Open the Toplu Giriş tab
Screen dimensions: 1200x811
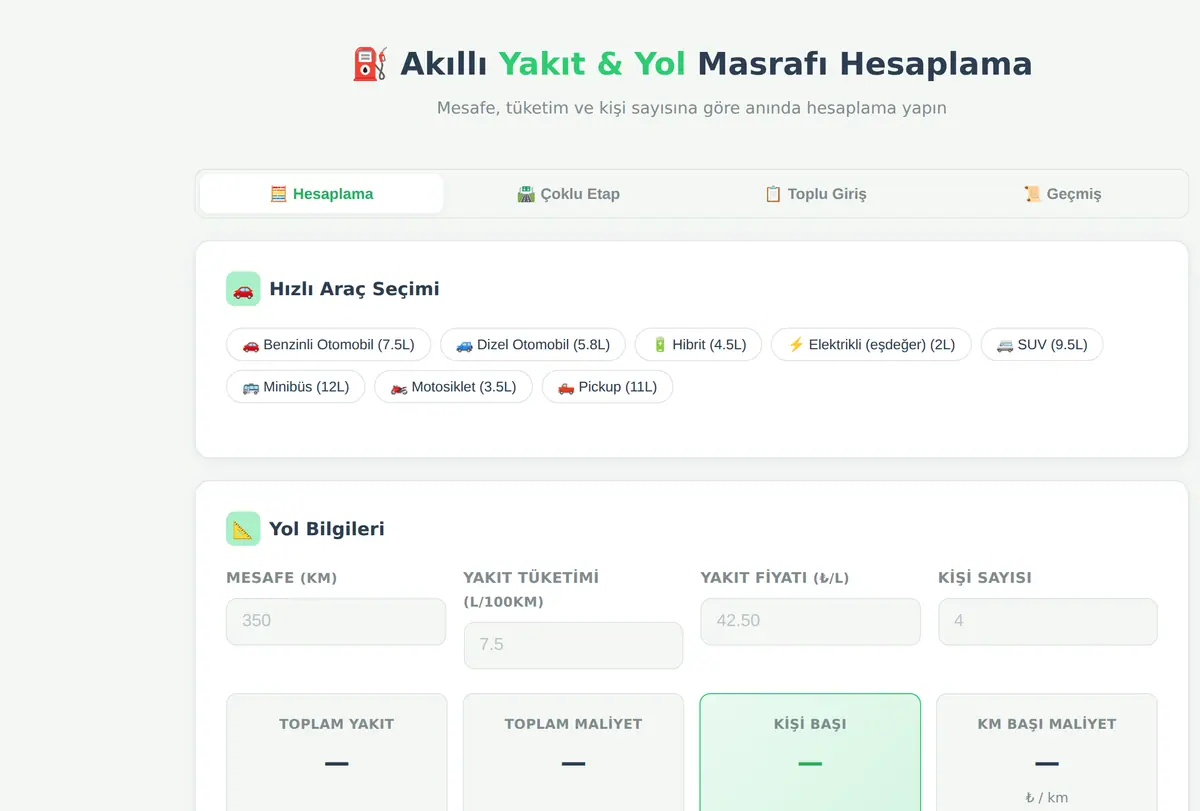click(815, 194)
